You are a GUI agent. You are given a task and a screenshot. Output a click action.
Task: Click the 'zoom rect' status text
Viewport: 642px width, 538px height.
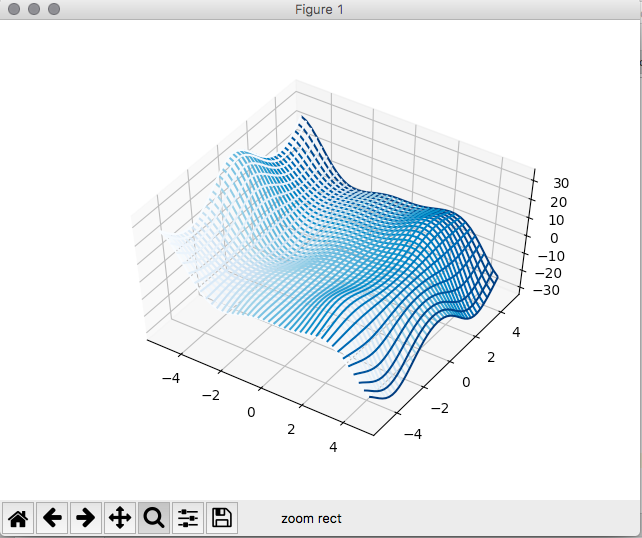coord(311,519)
